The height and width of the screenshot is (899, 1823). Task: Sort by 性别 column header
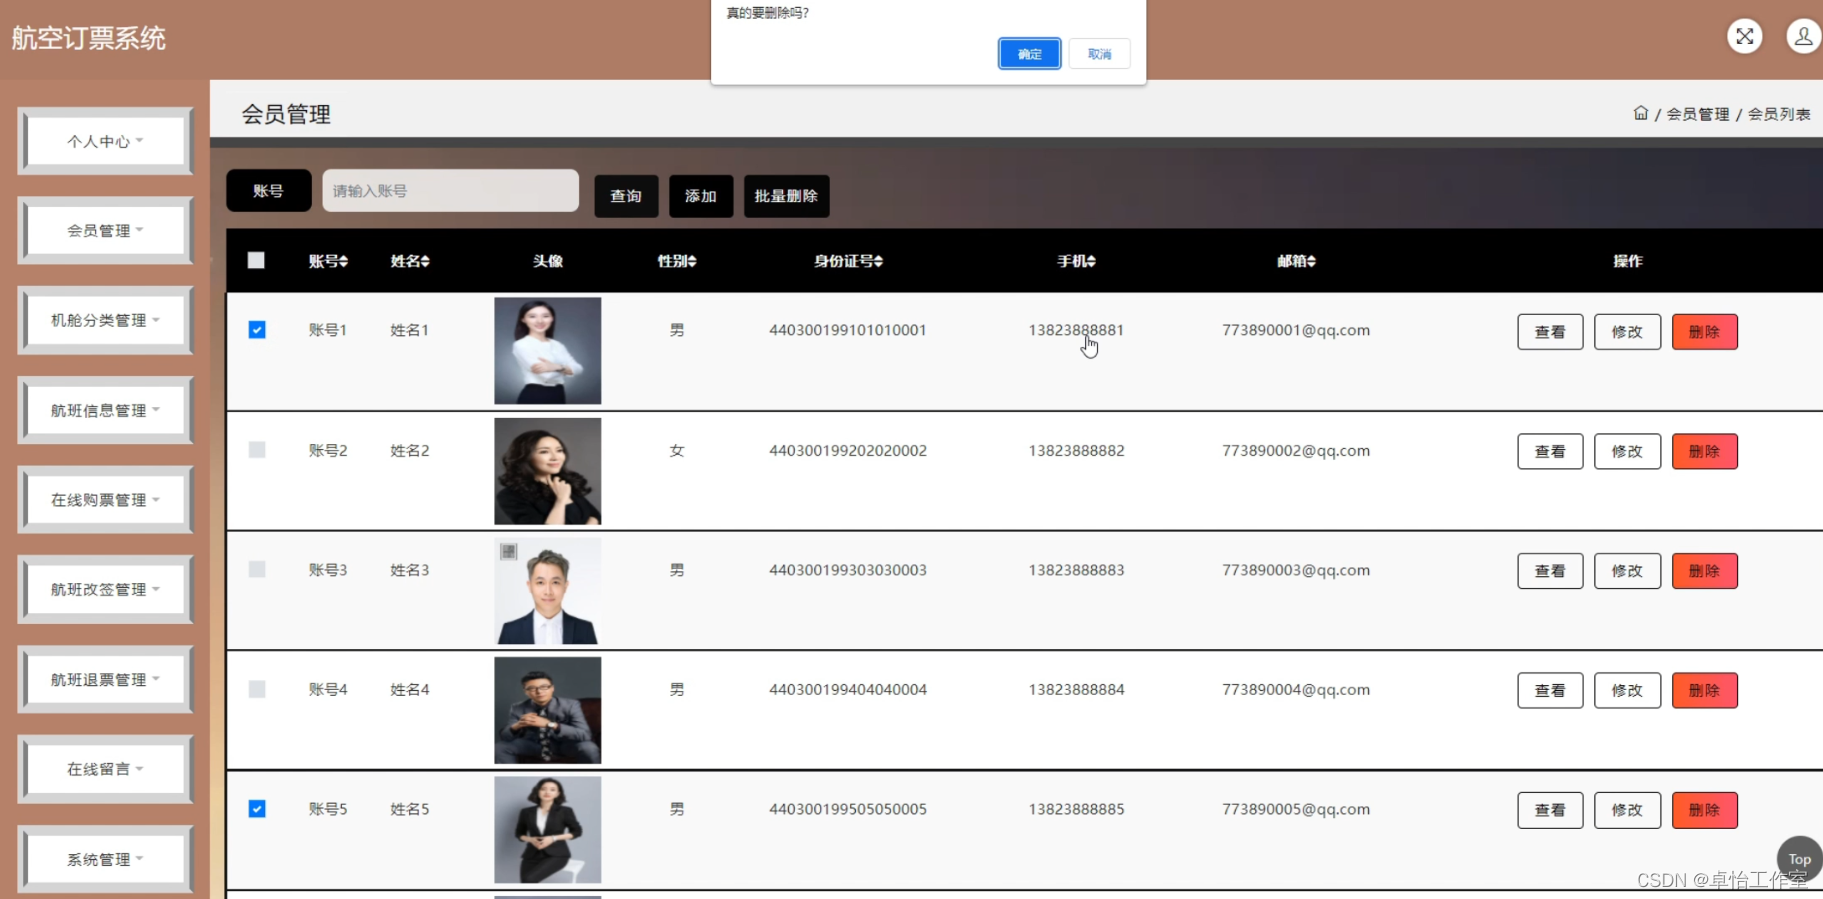(676, 261)
